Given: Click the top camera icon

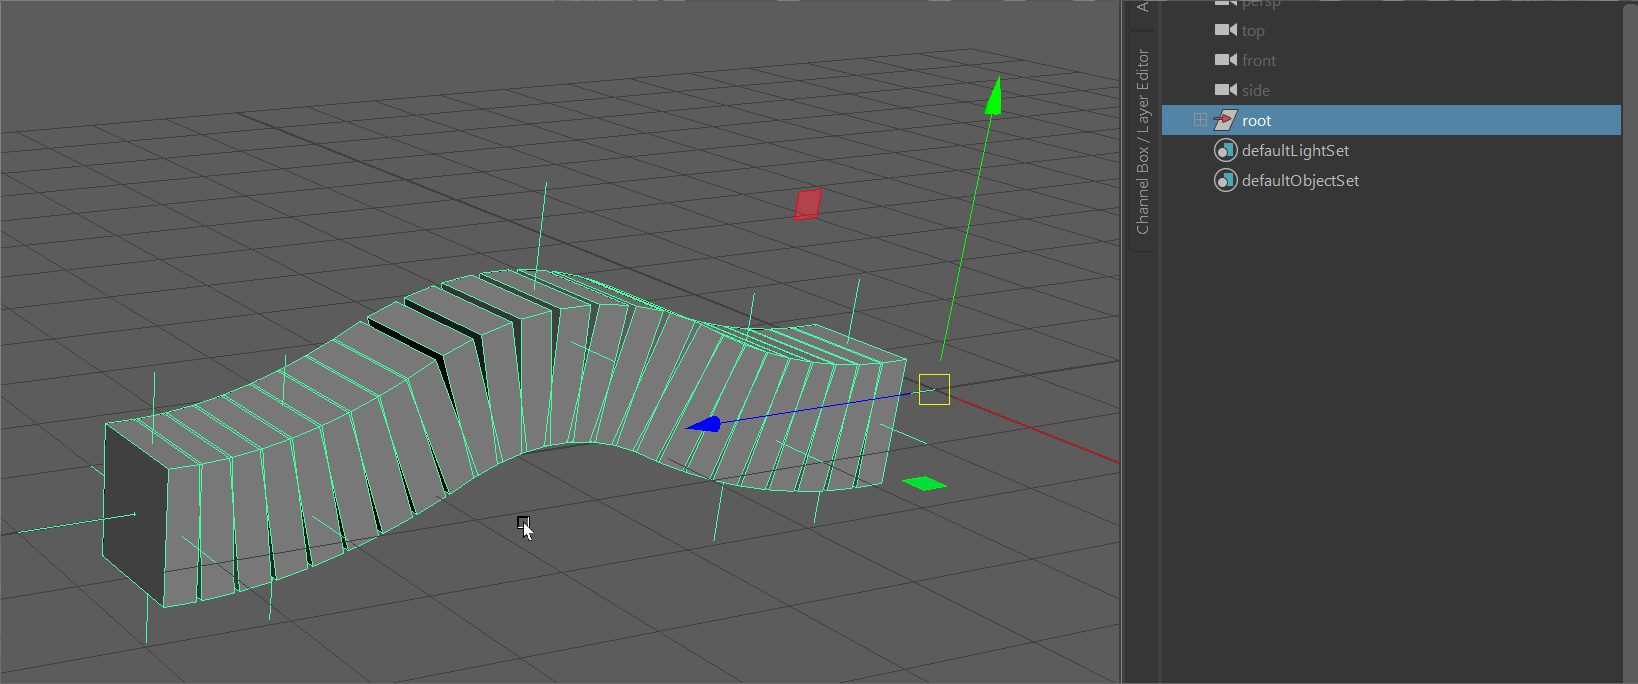Looking at the screenshot, I should [x=1225, y=30].
